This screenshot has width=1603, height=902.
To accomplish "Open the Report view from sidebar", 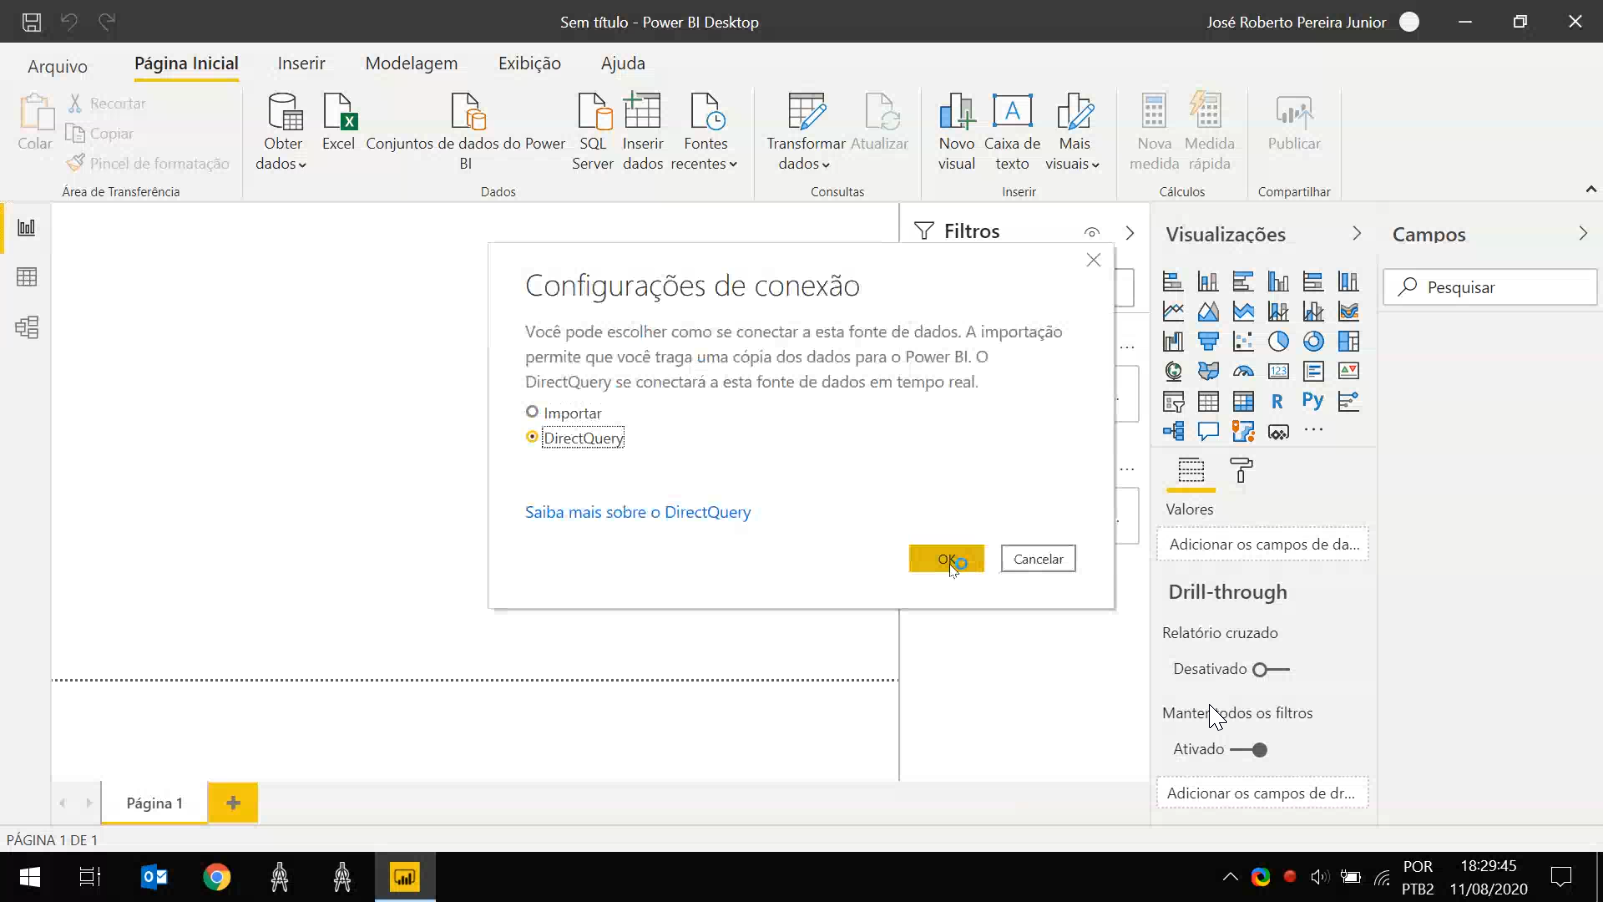I will point(27,228).
